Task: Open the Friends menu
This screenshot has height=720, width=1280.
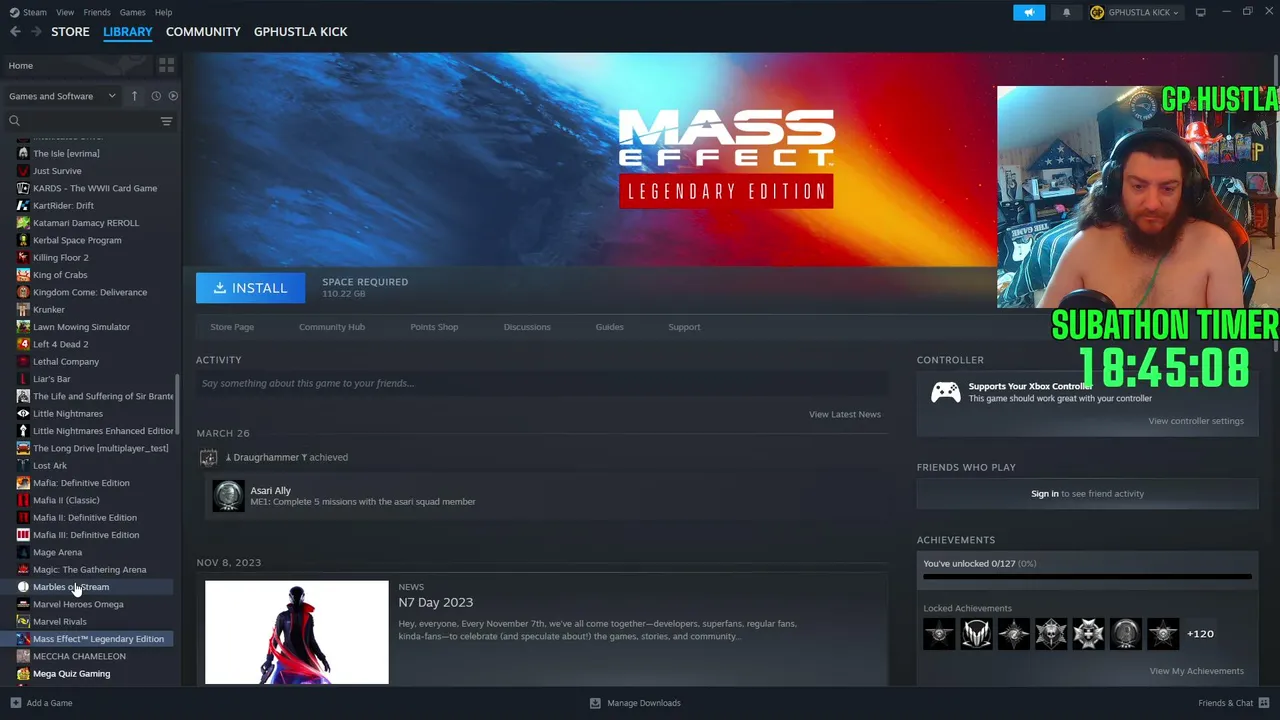Action: click(x=97, y=12)
